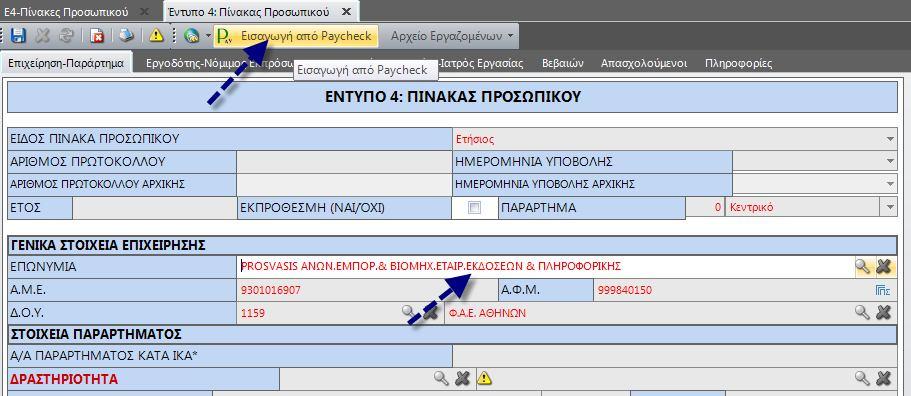Close the Έντυπο 4: Πίνακας Προσωπικού tab
This screenshot has width=911, height=396.
[x=346, y=12]
